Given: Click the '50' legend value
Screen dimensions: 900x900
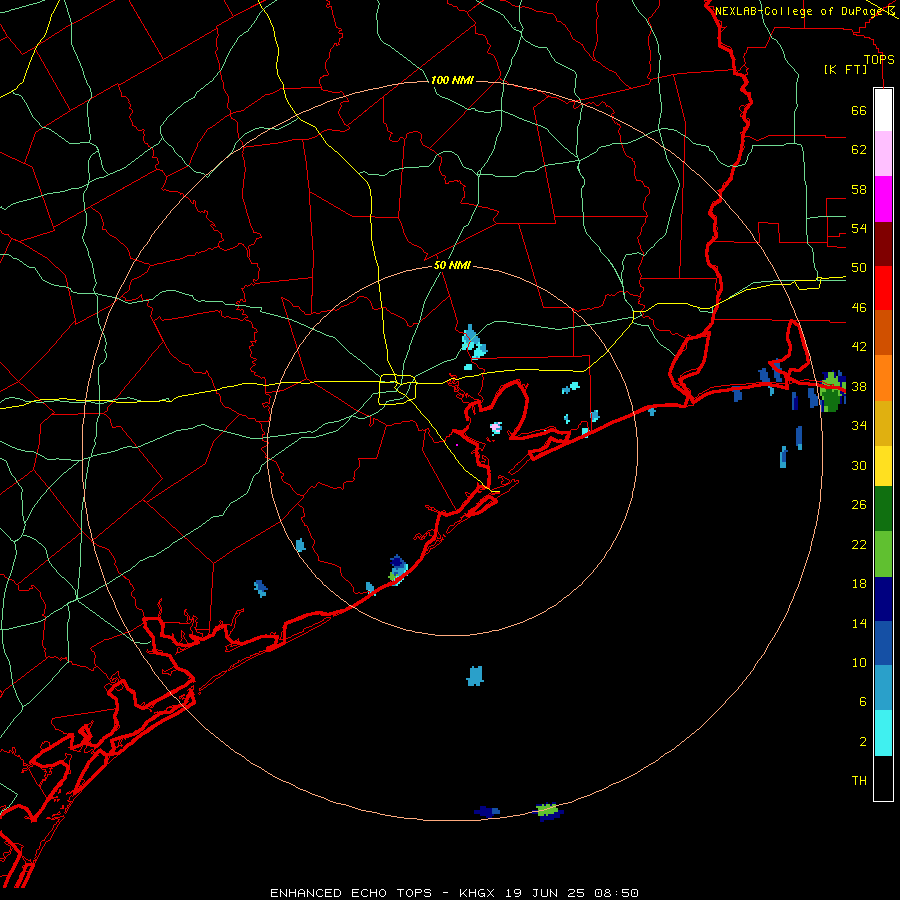Looking at the screenshot, I should pyautogui.click(x=859, y=268).
